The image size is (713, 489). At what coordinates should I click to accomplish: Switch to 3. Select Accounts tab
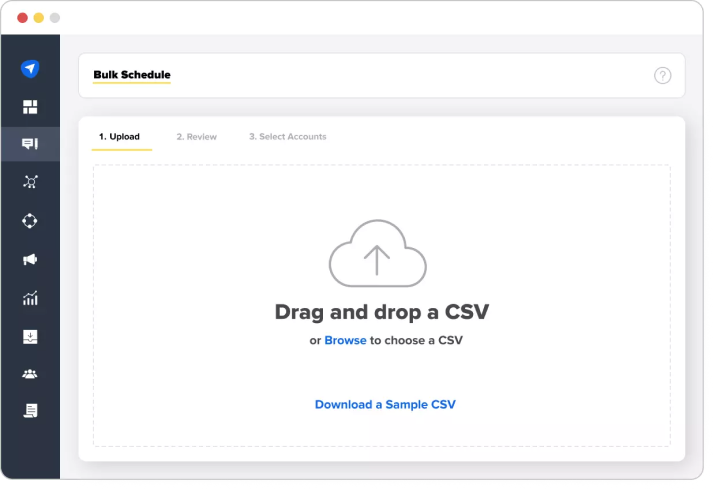click(288, 136)
